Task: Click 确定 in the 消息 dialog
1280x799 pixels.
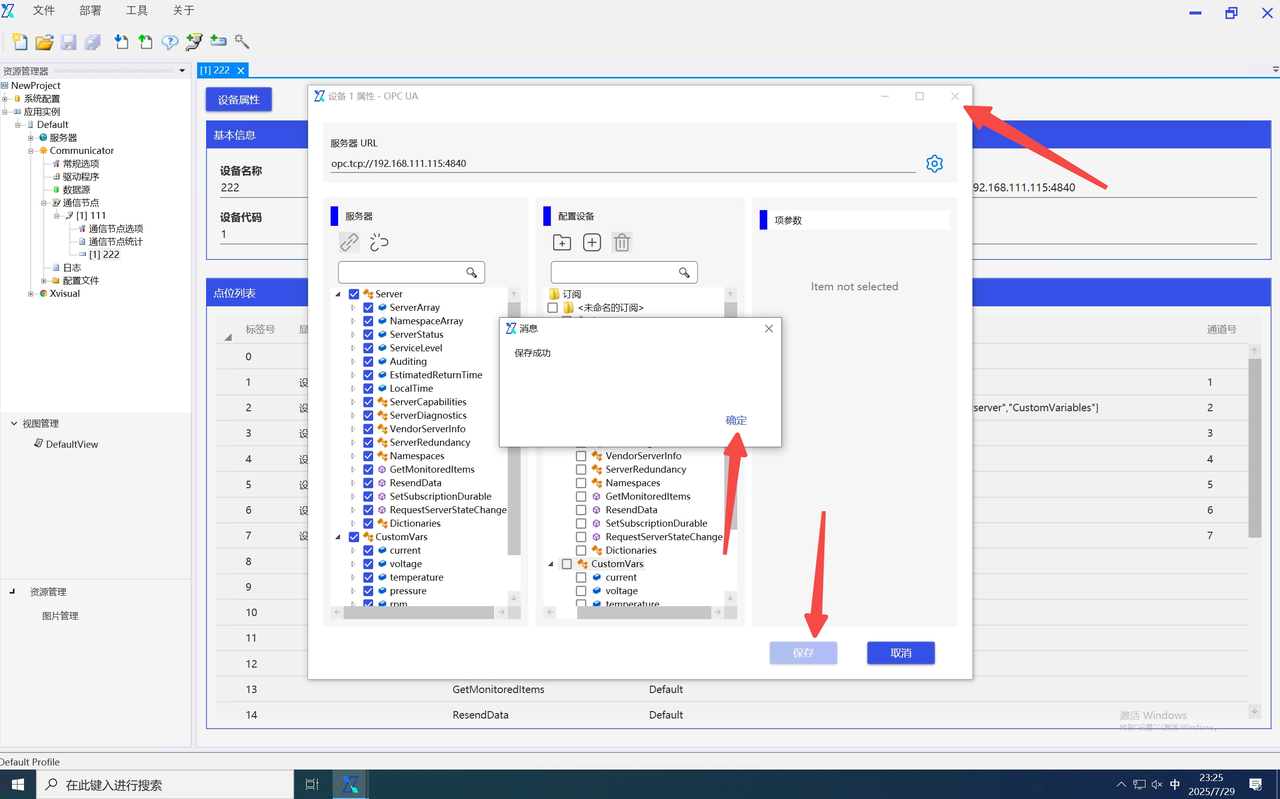Action: point(736,420)
